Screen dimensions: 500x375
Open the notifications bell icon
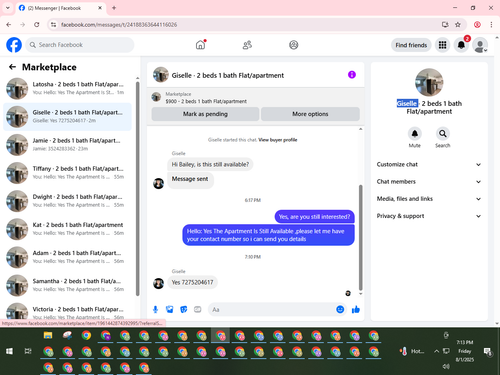pyautogui.click(x=461, y=45)
